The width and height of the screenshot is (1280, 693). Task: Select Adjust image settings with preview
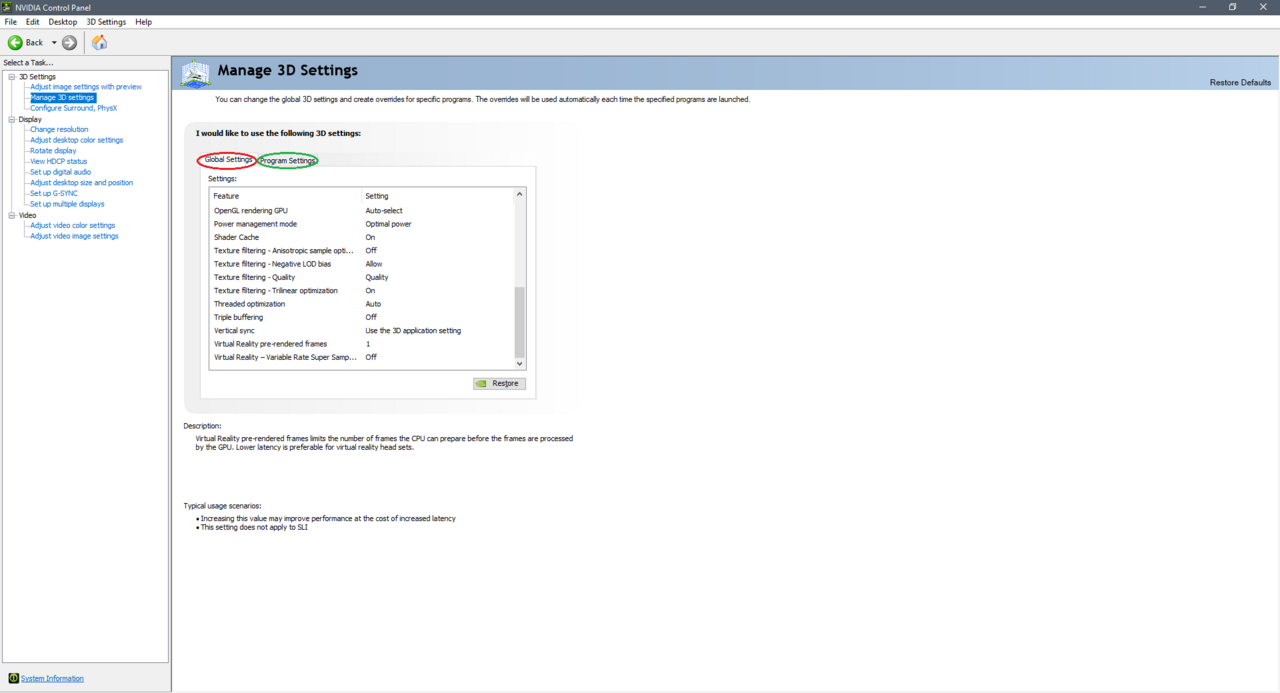click(x=86, y=87)
